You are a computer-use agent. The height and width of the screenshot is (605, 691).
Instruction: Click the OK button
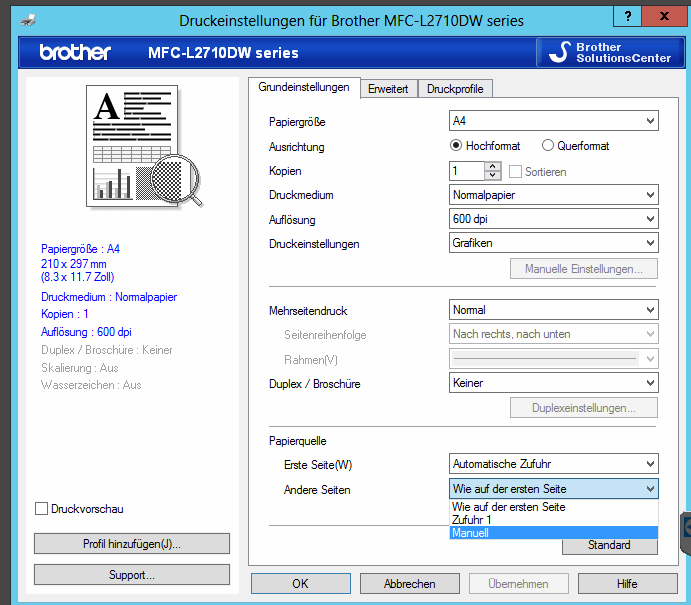pos(301,583)
